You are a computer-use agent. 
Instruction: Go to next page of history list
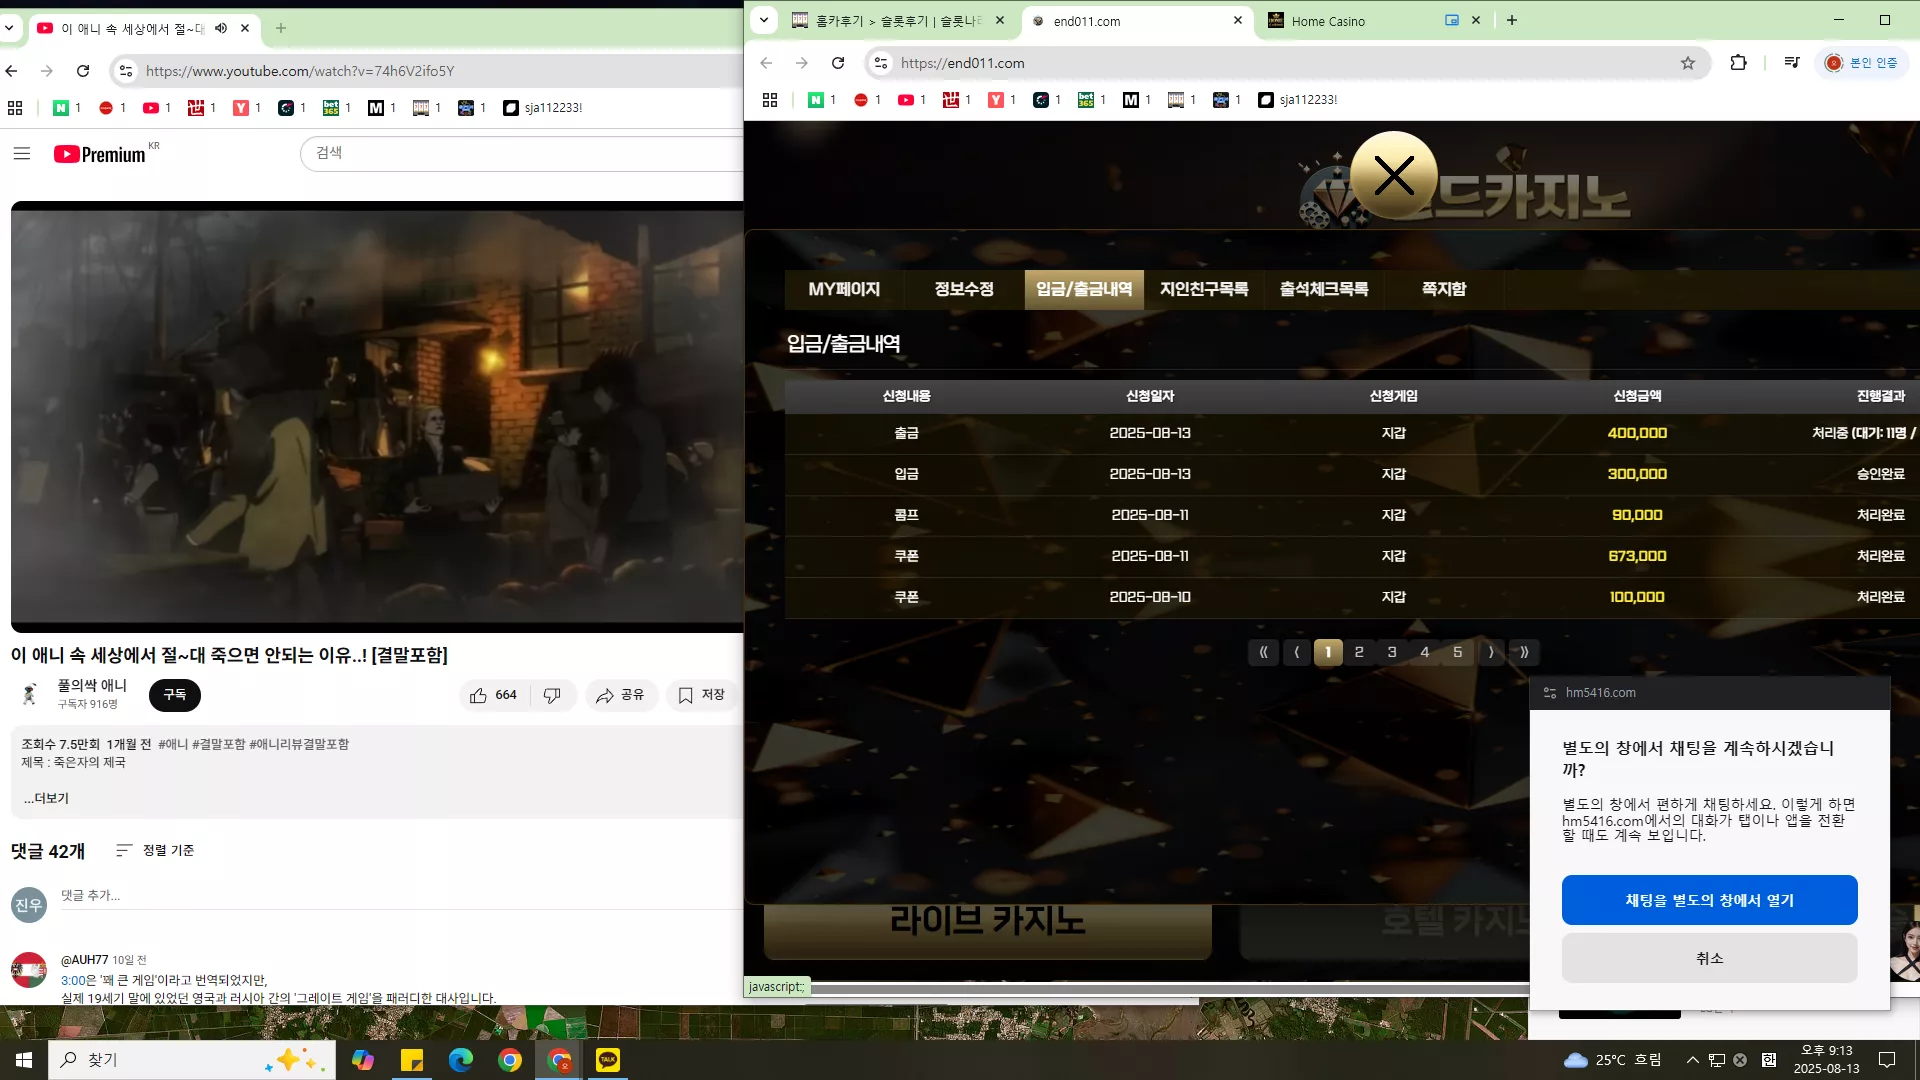1491,653
